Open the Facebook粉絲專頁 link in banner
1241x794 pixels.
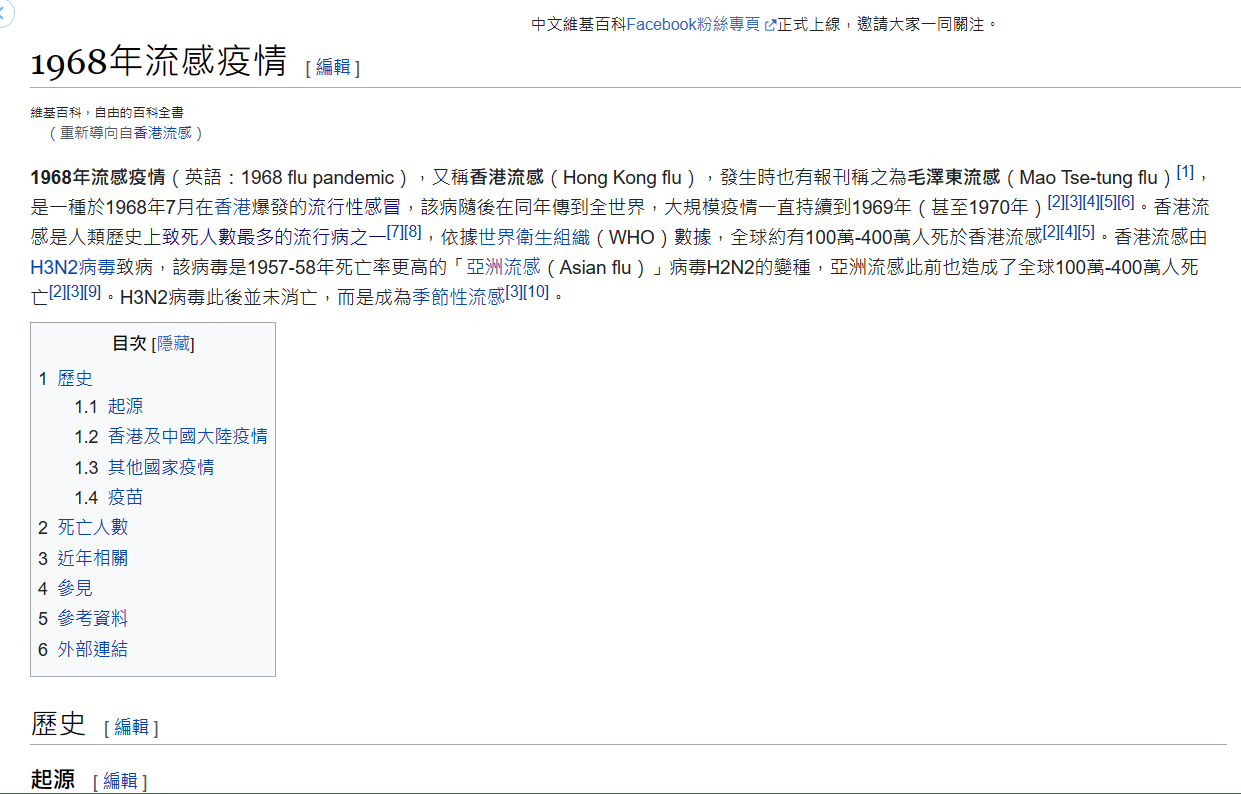pyautogui.click(x=693, y=24)
